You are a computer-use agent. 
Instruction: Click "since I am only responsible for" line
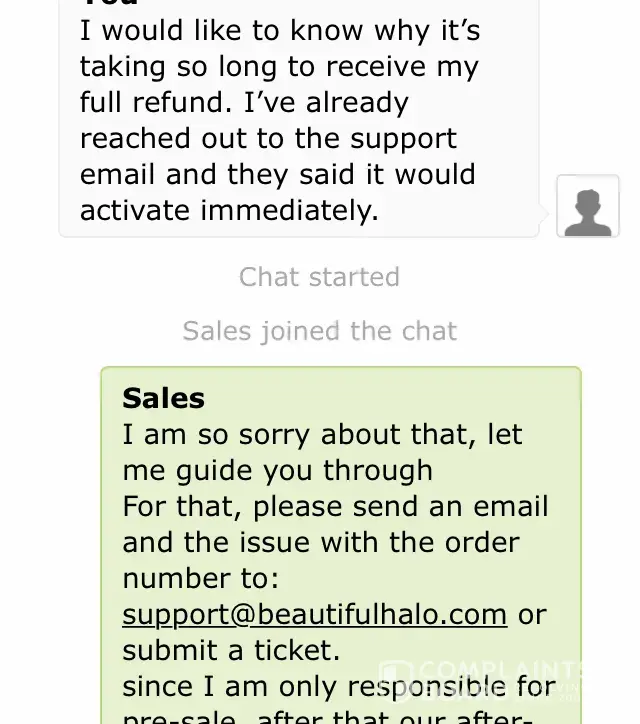coord(339,686)
